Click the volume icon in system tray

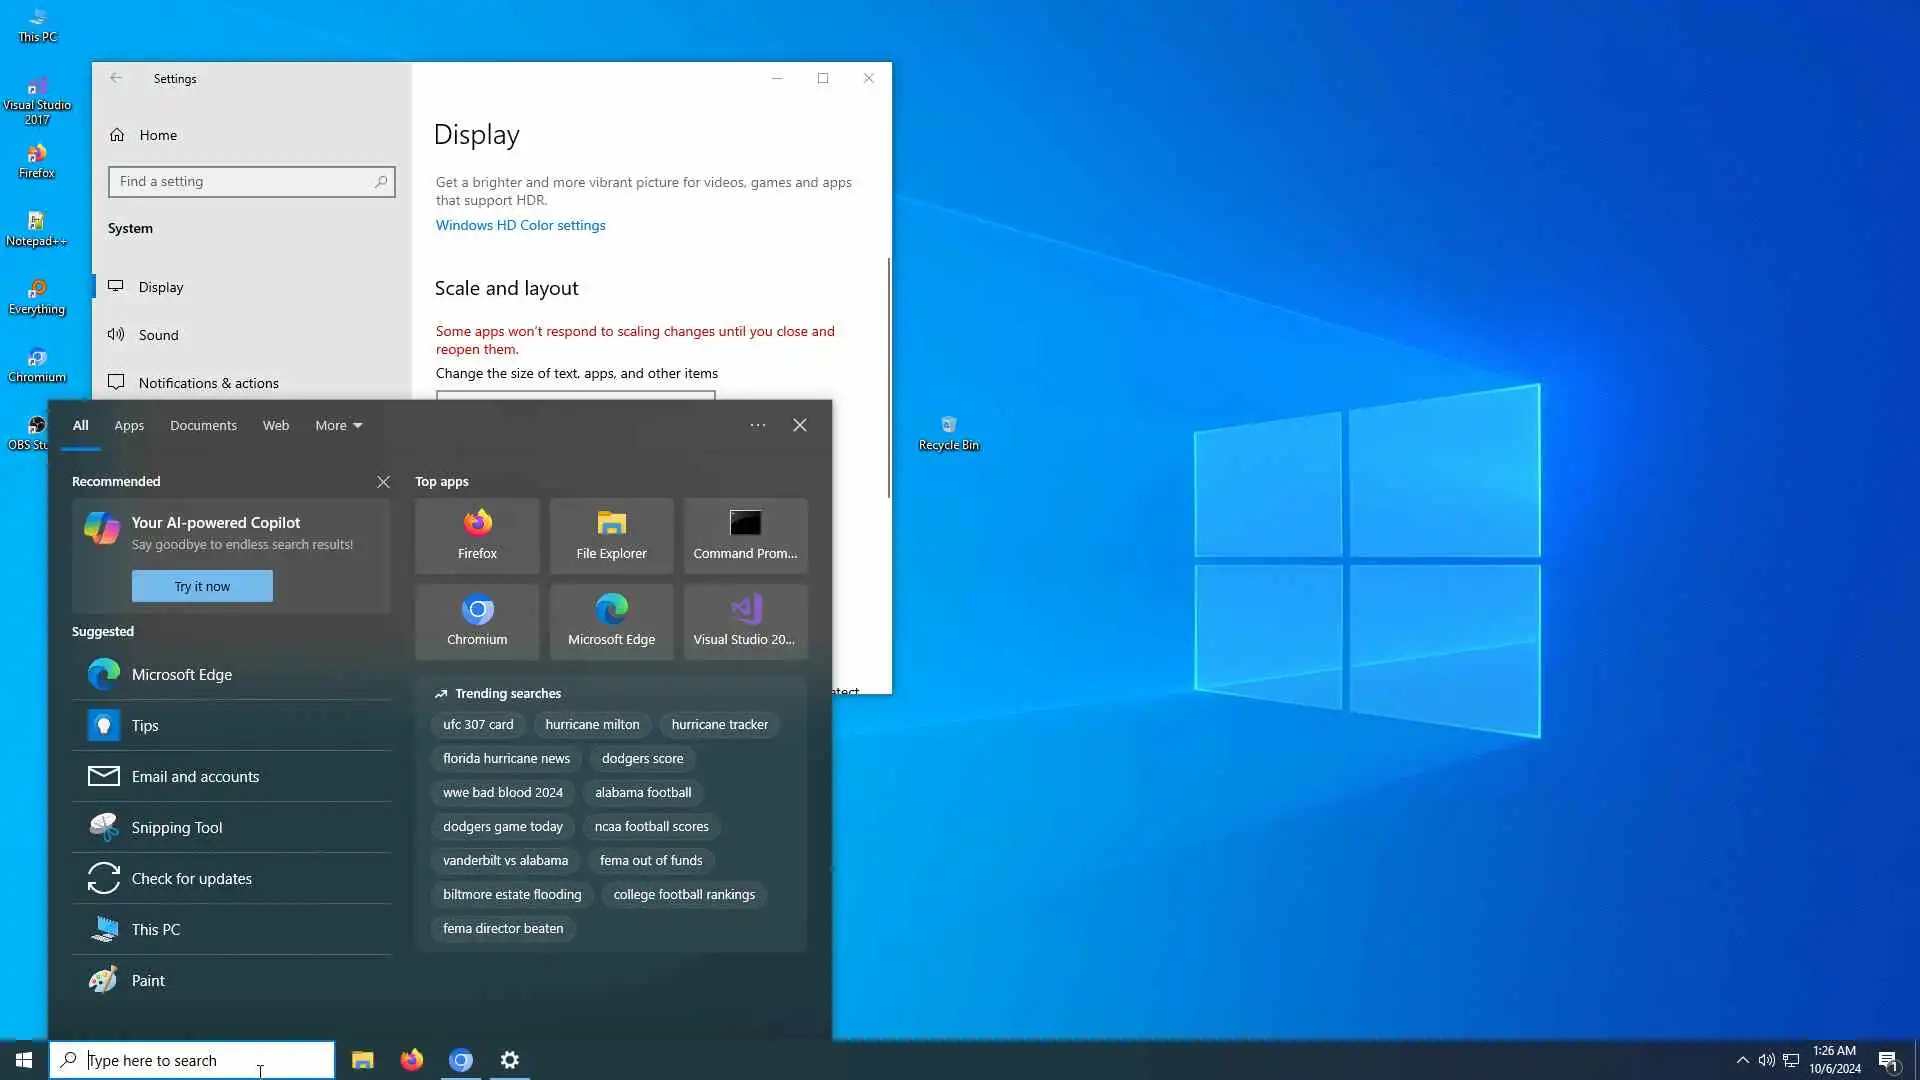click(x=1766, y=1060)
